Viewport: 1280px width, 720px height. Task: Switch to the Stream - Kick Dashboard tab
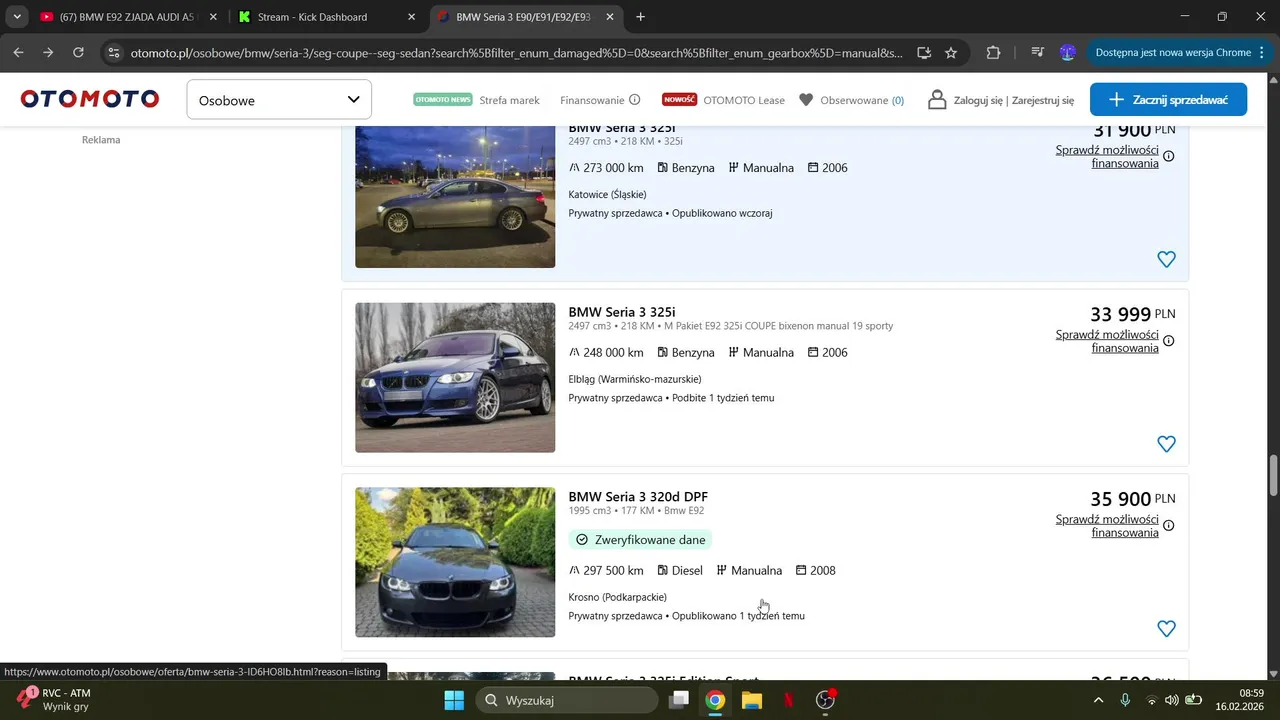point(323,17)
